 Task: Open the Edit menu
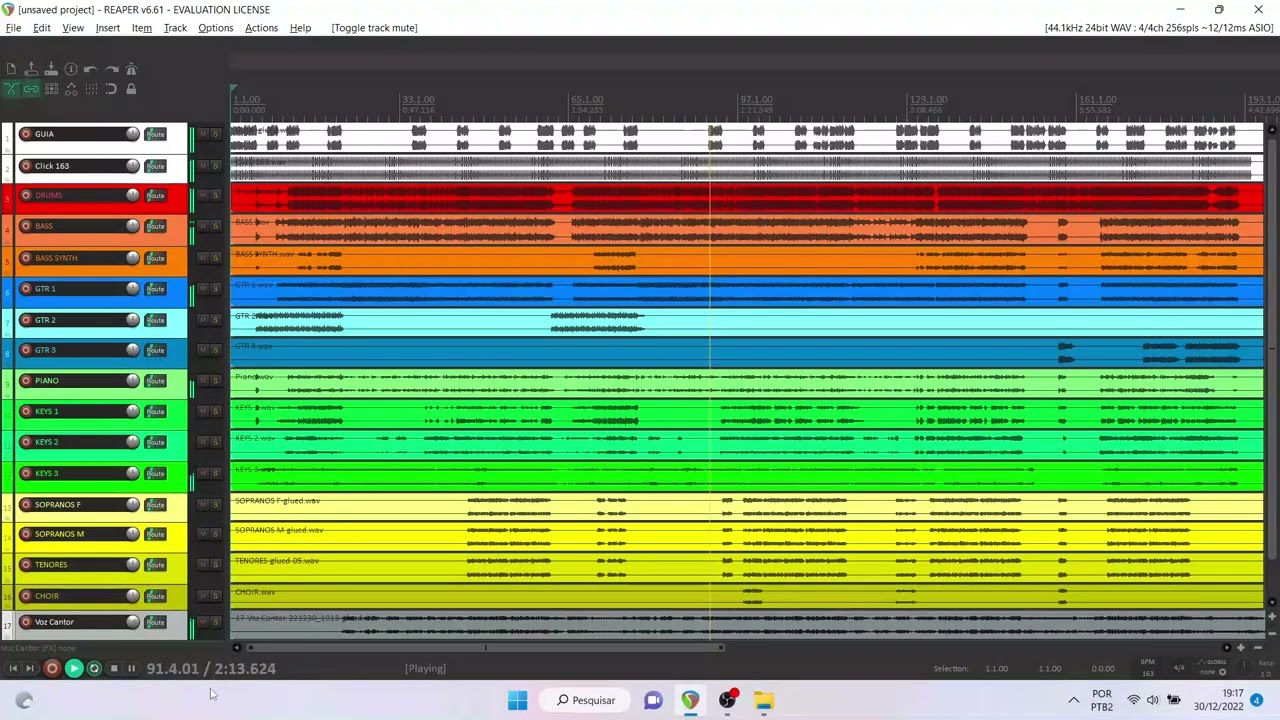click(x=42, y=28)
